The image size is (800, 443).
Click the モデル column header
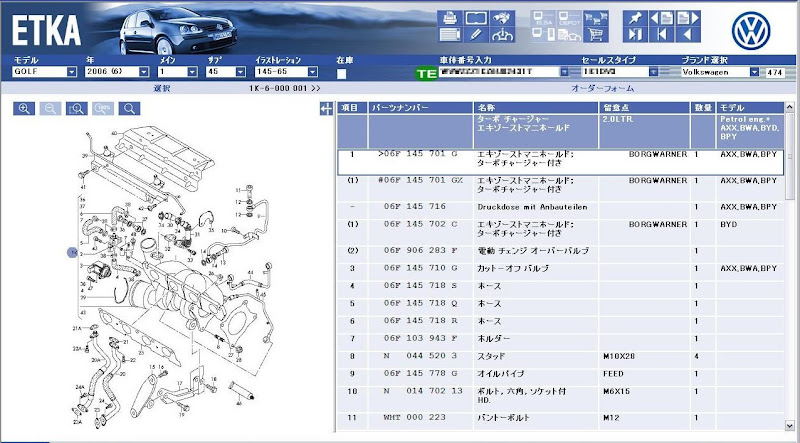[x=750, y=108]
